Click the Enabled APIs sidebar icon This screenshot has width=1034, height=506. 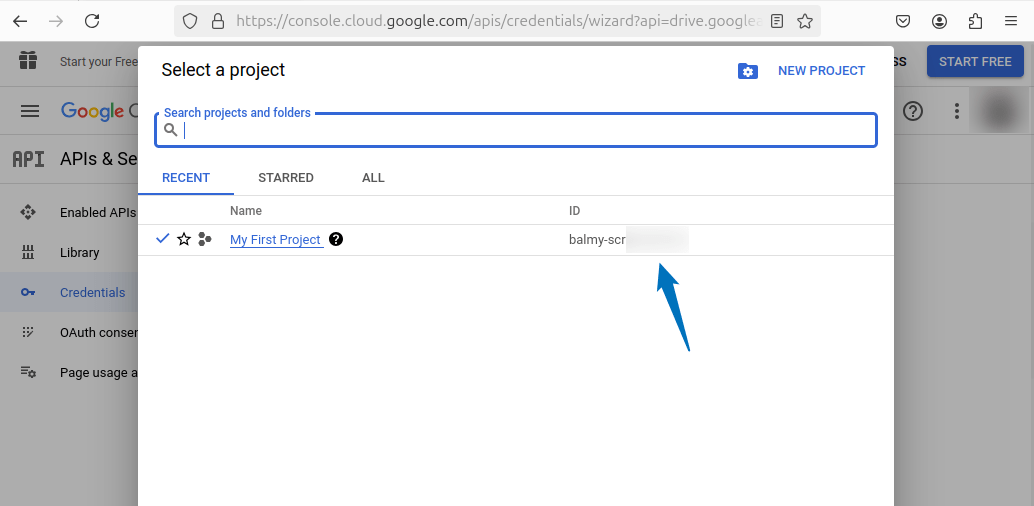28,212
